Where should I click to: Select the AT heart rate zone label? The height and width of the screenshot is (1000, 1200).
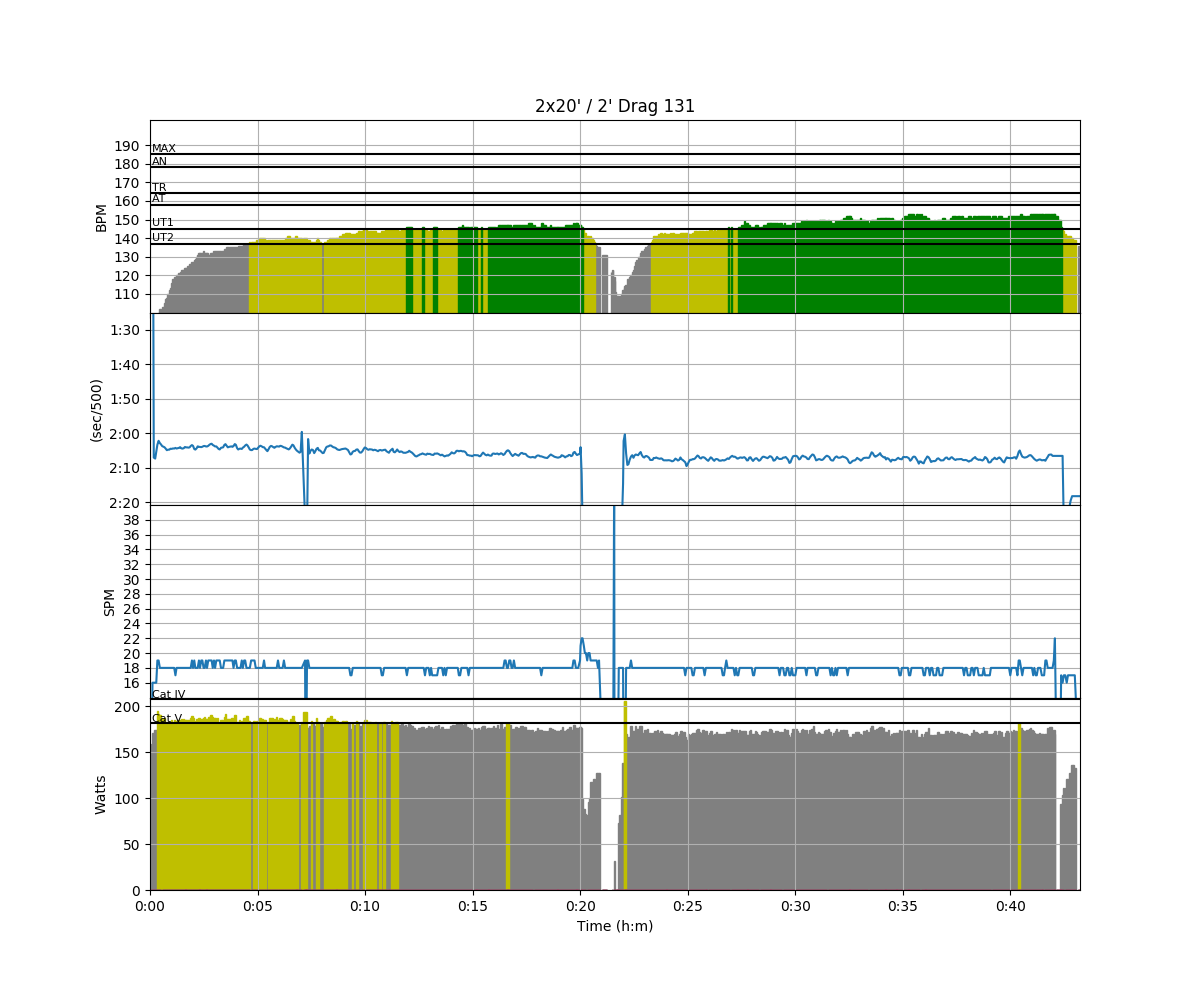pos(159,199)
